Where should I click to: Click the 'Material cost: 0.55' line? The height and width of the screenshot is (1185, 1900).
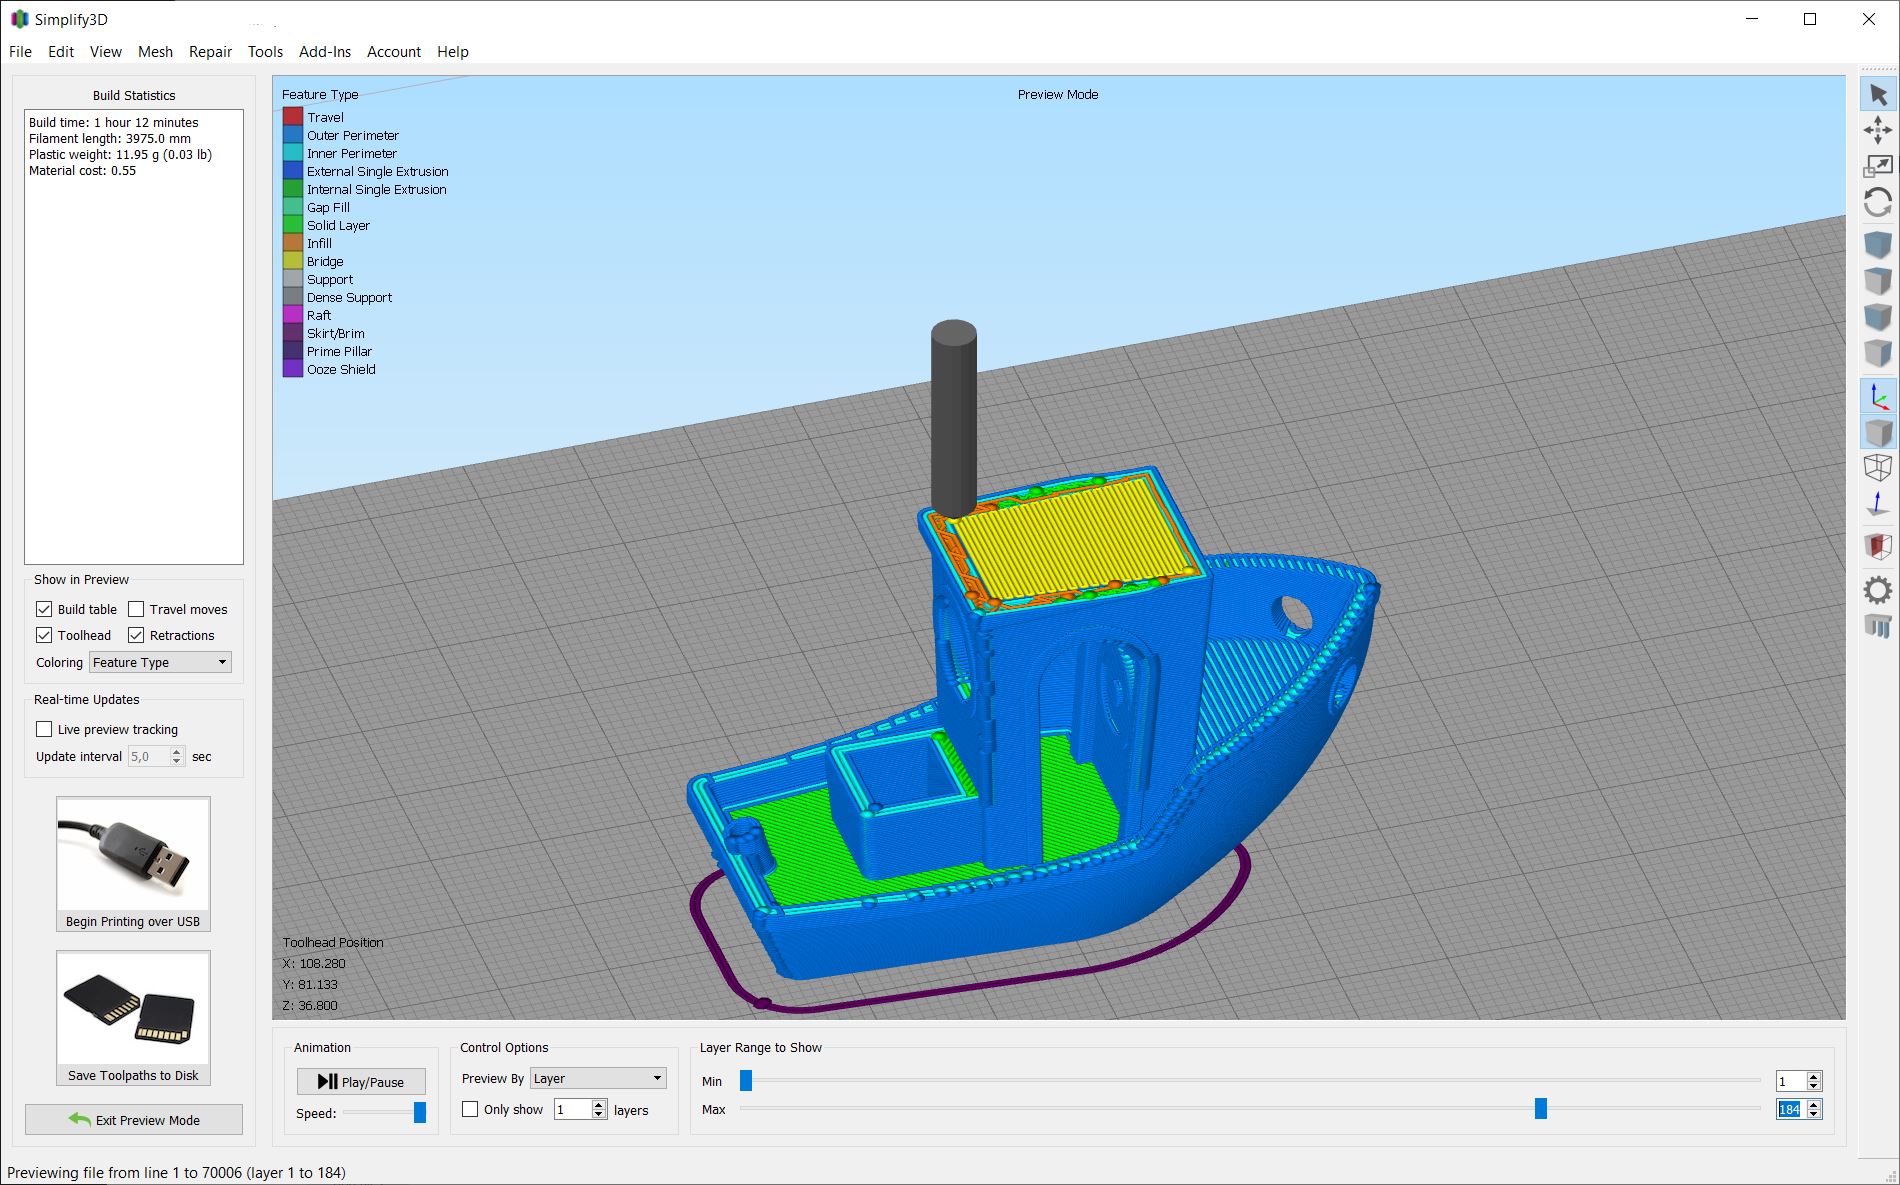tap(82, 170)
